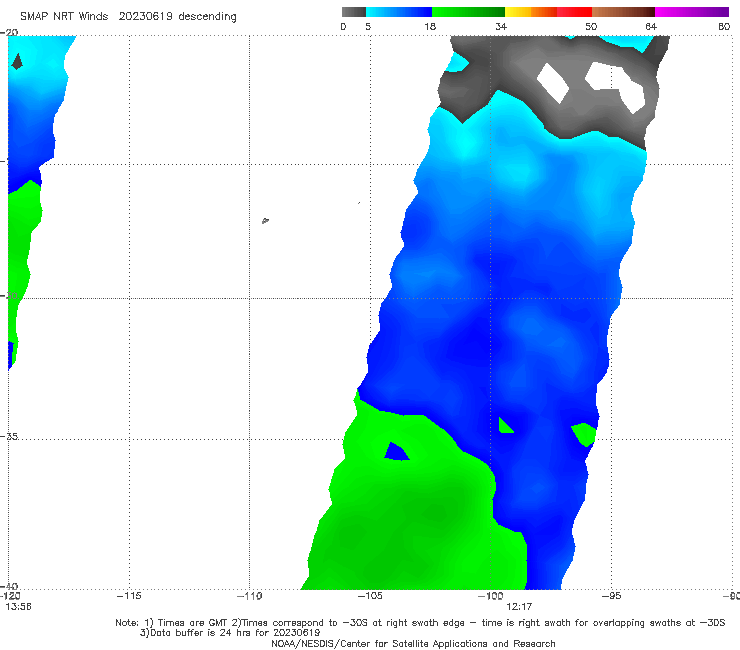This screenshot has height=650, width=740.
Task: Click the color bar label "64"
Action: (x=651, y=26)
